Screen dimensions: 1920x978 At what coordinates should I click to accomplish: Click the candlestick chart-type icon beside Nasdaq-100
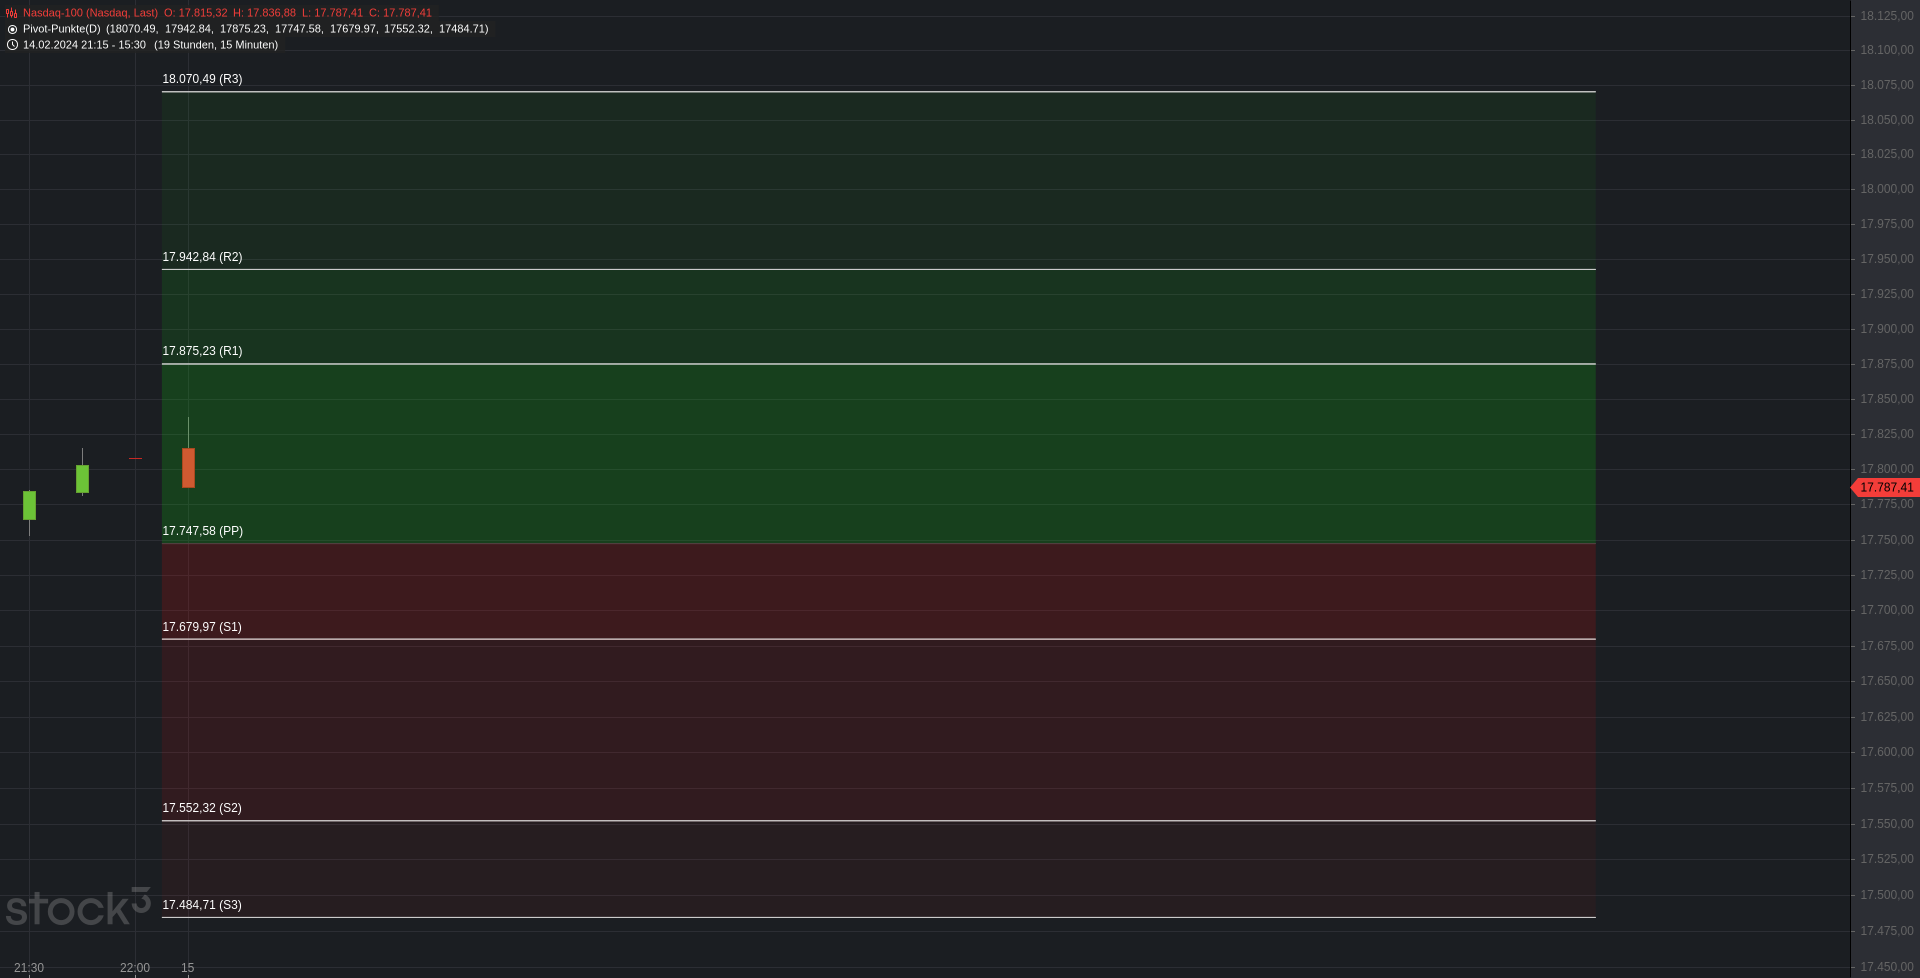pos(12,13)
